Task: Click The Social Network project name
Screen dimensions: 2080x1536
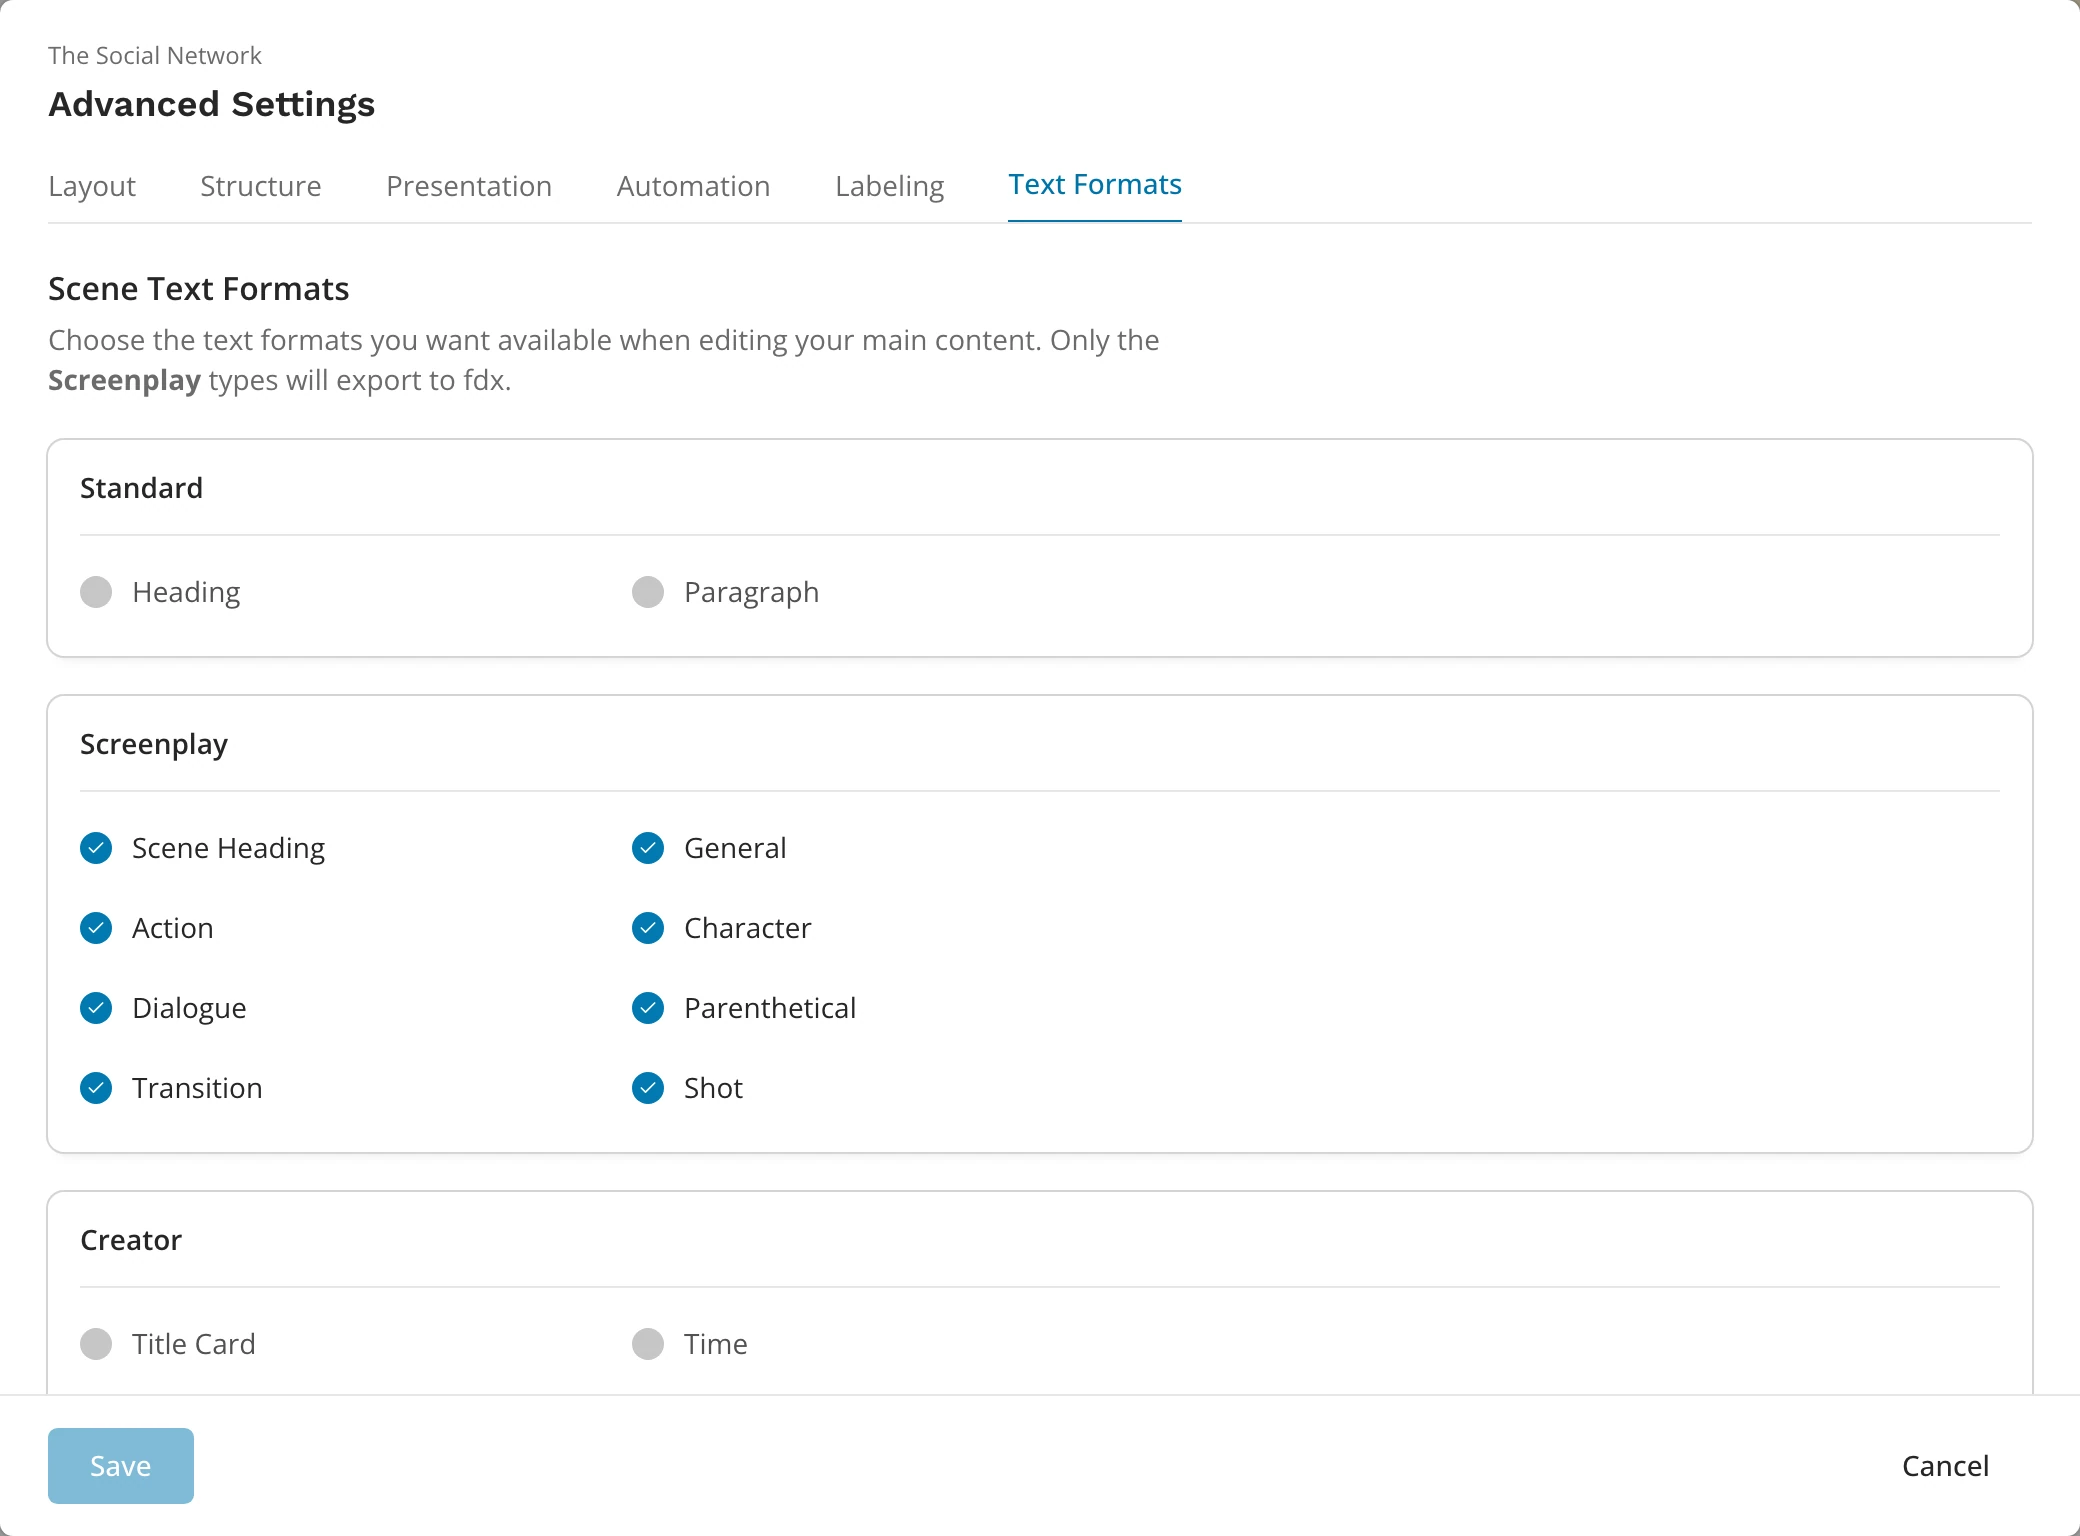Action: 155,56
